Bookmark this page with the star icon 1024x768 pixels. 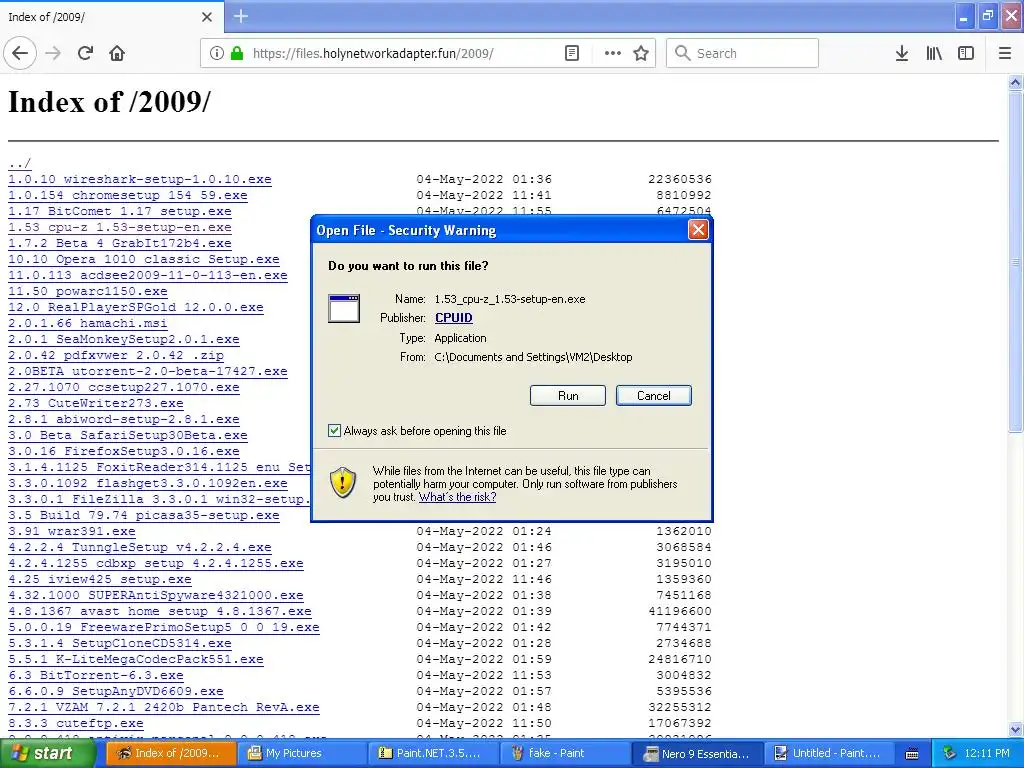click(x=641, y=54)
